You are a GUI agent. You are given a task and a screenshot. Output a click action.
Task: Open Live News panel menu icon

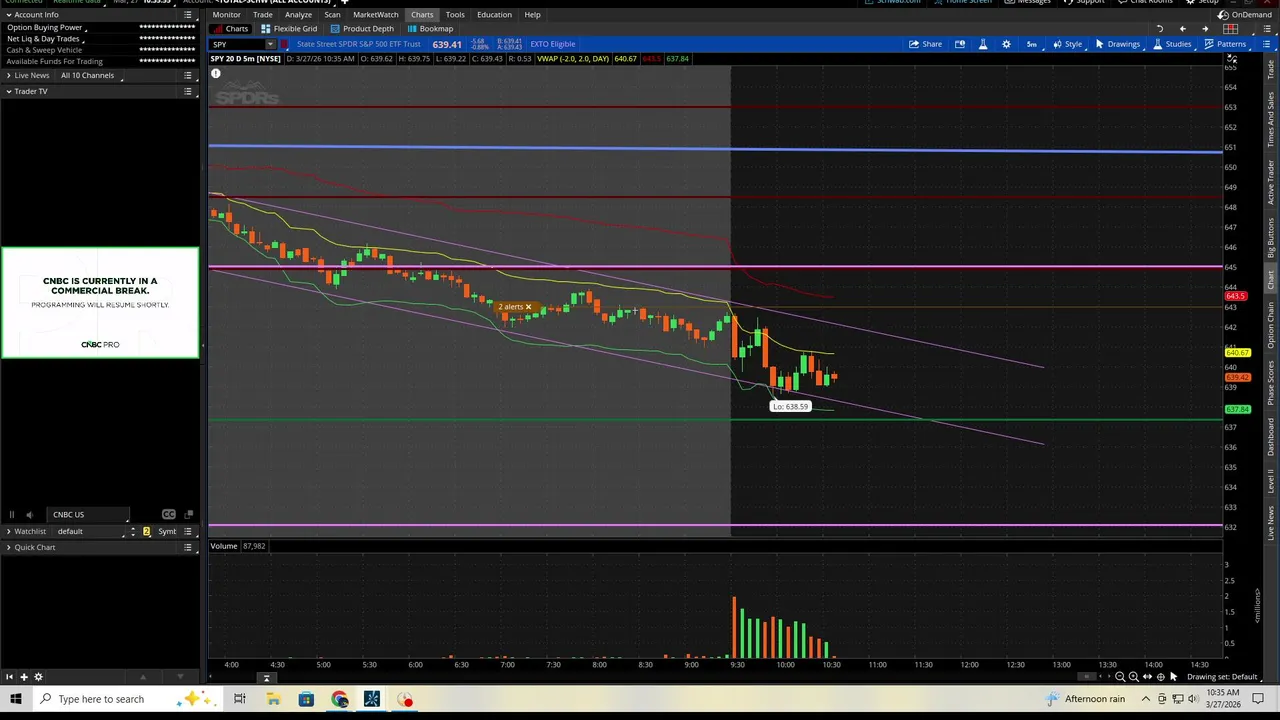[188, 76]
